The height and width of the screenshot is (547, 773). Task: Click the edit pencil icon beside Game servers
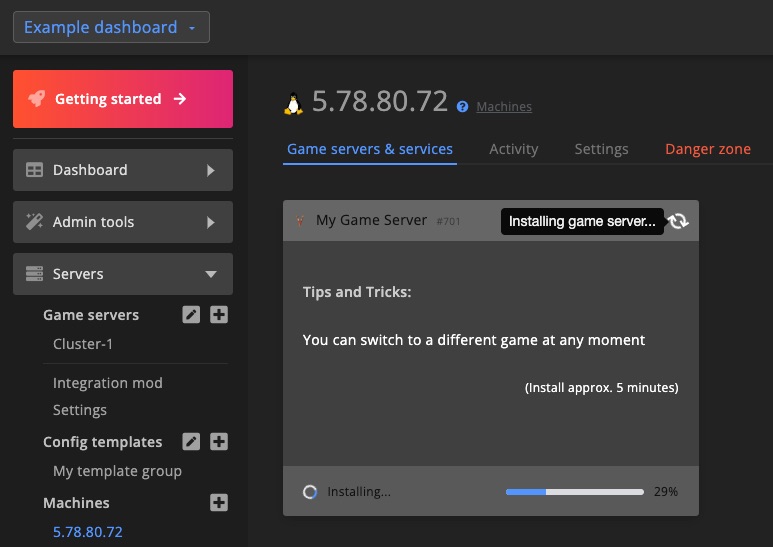(191, 315)
